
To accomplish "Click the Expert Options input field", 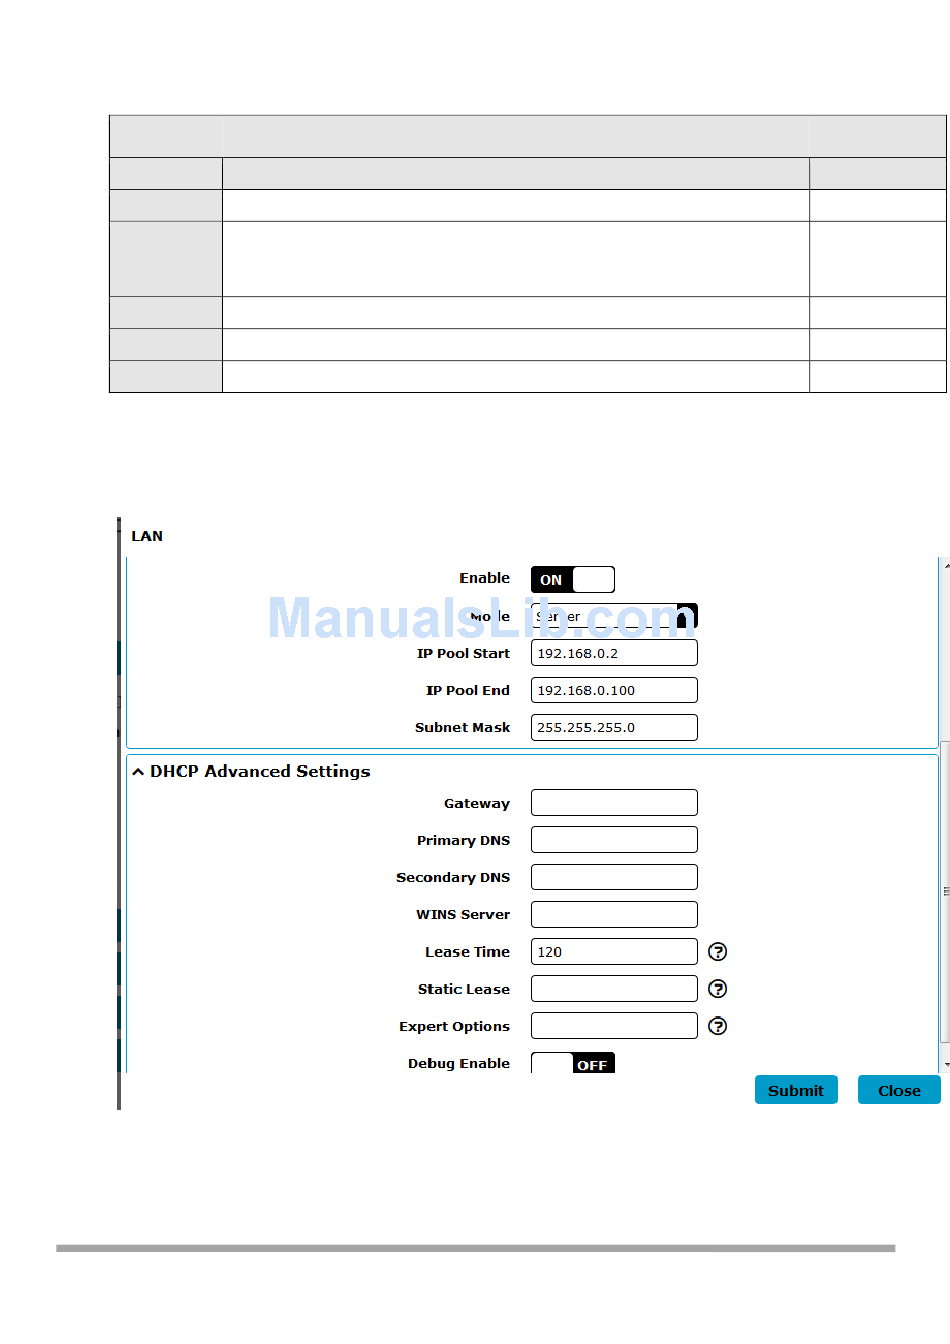I will tap(613, 1026).
